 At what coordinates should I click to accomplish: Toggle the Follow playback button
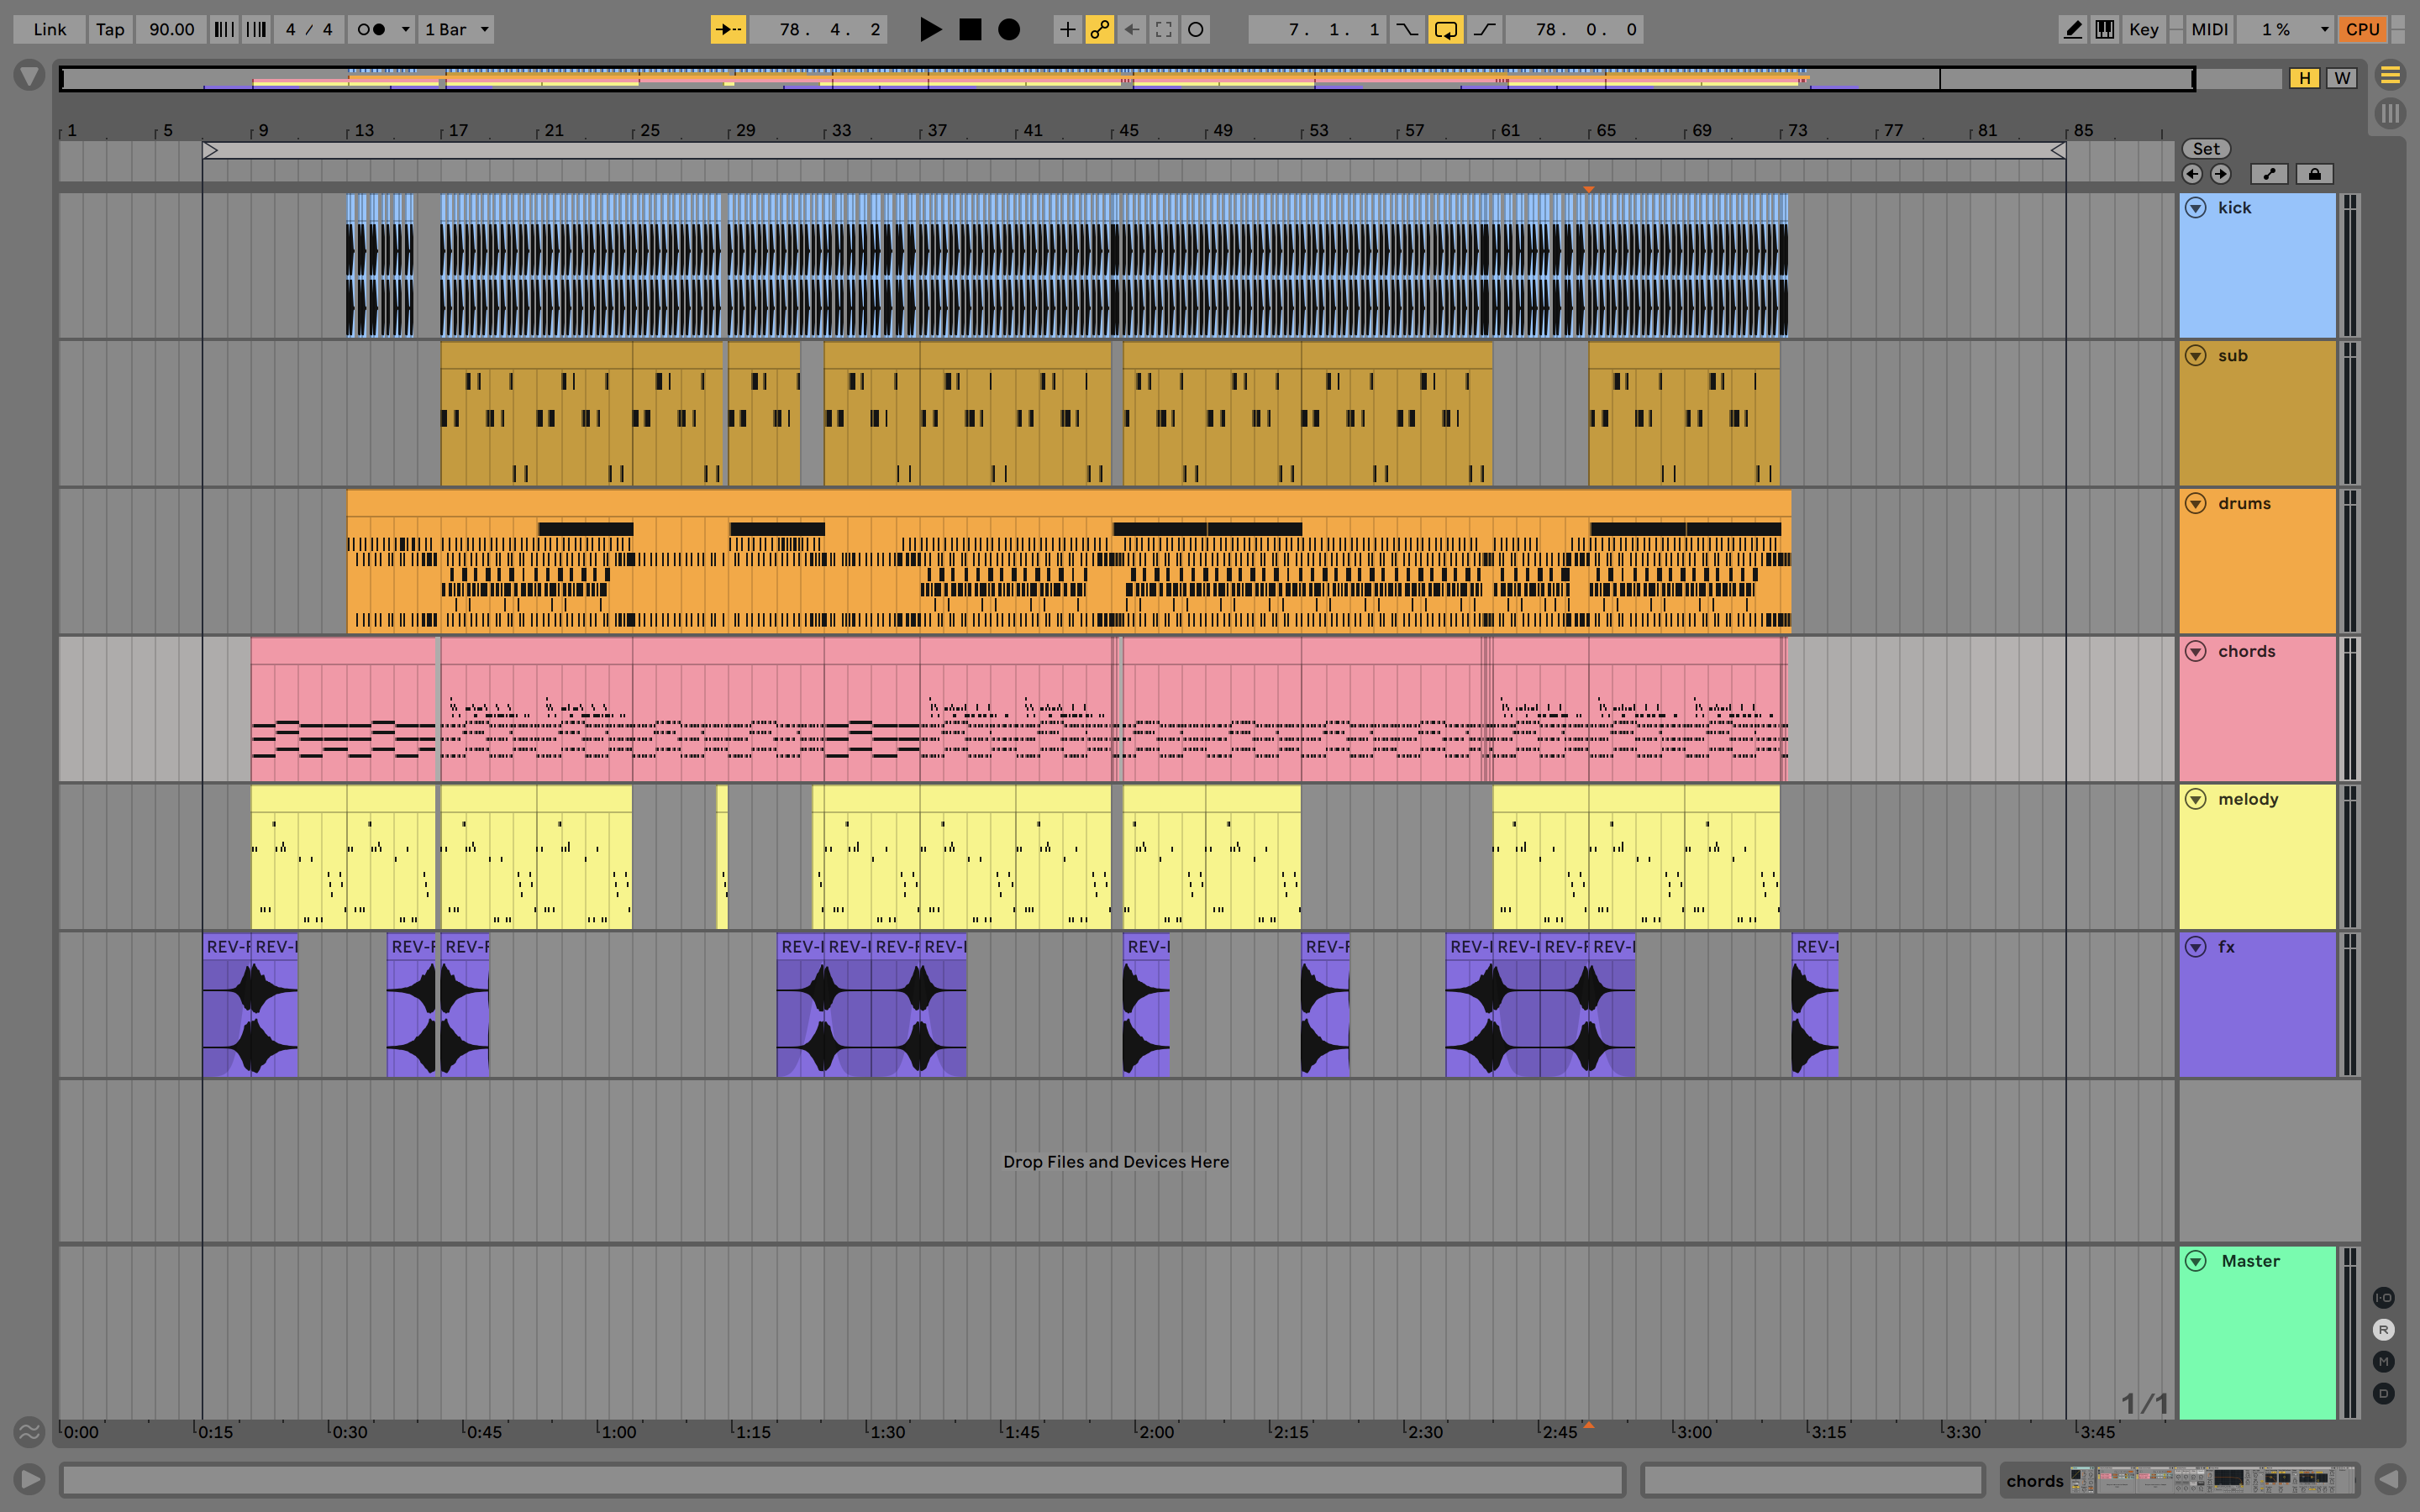728,29
